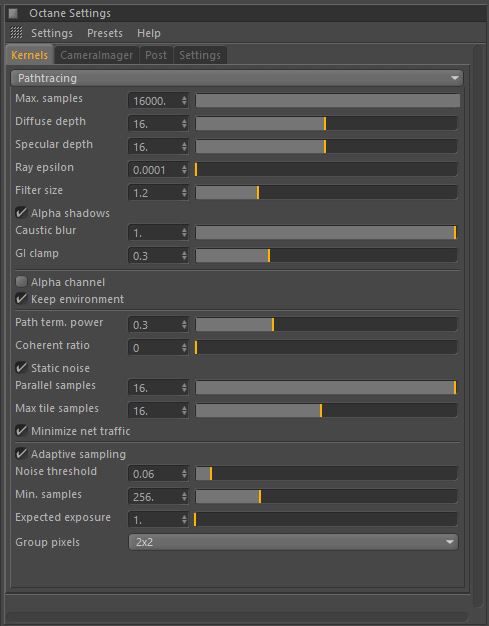Click the Path term. power slider
The image size is (489, 626).
pos(326,325)
